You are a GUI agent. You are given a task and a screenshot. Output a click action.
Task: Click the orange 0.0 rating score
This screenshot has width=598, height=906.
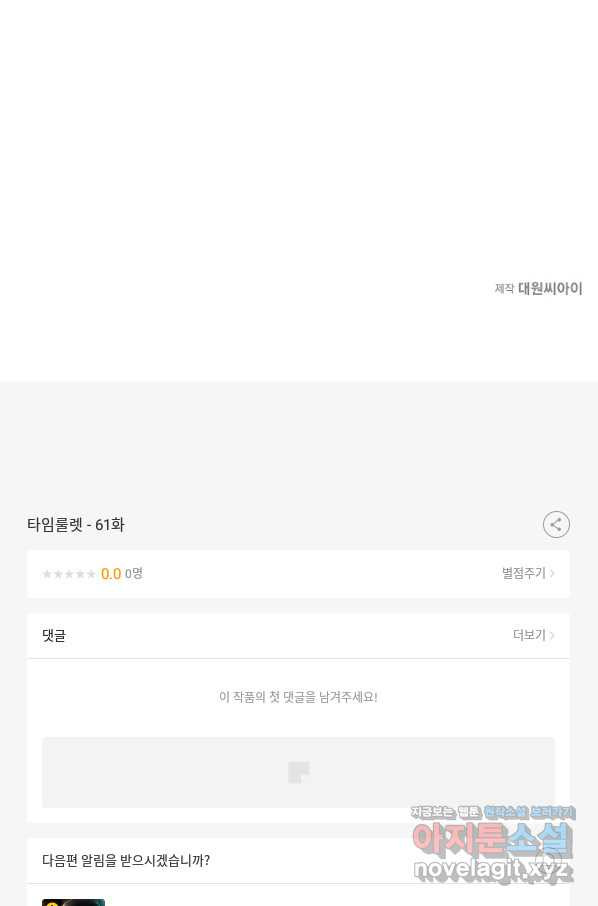(110, 574)
